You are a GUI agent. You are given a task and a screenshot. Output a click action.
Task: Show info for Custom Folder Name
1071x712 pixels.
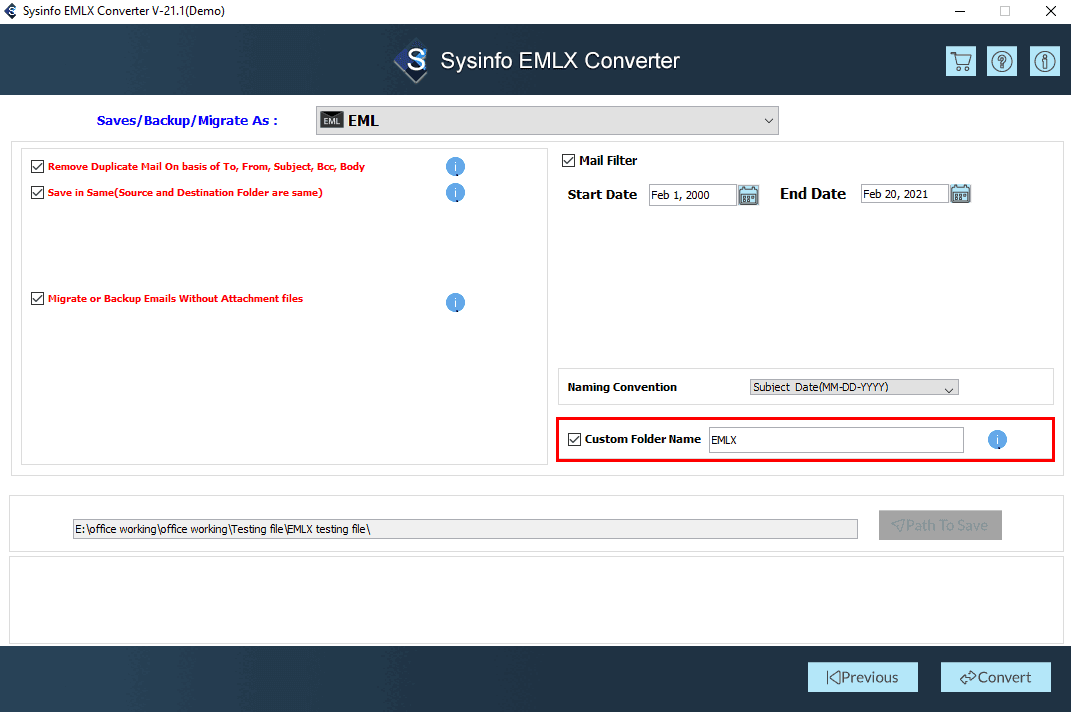tap(997, 439)
